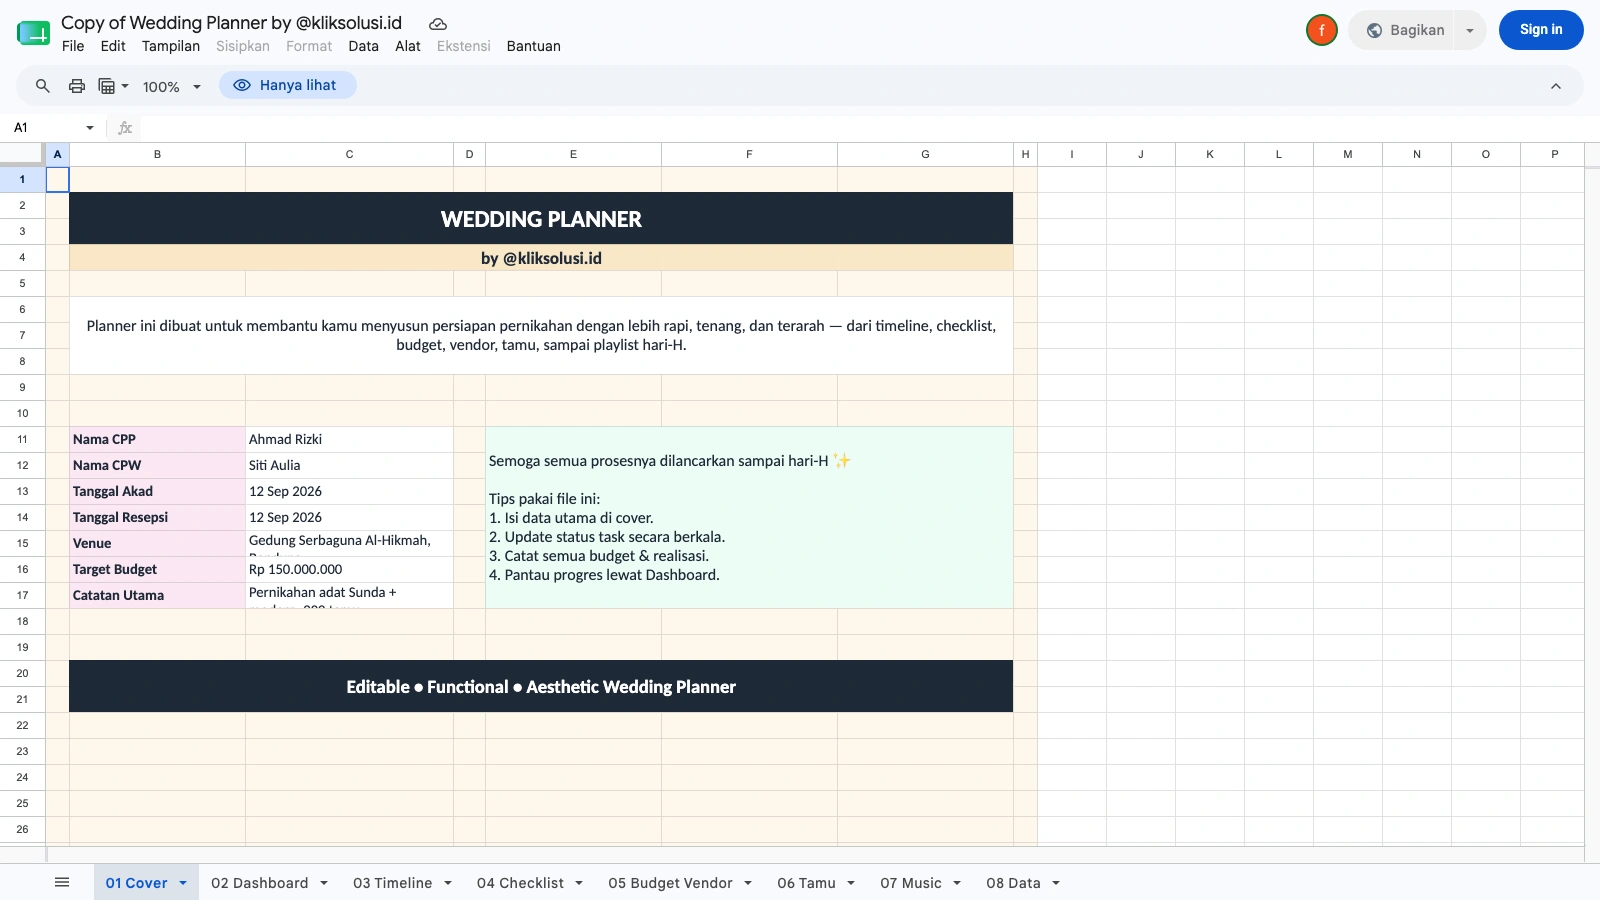
Task: Open the 04 Checklist tab menu arrow
Action: click(x=580, y=883)
